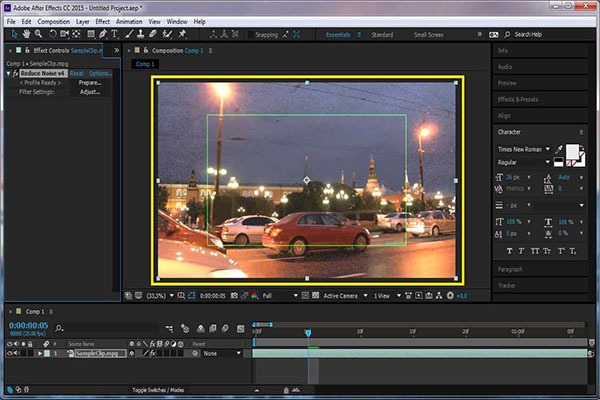Click the current time indicator in timeline
The width and height of the screenshot is (600, 400).
click(x=308, y=332)
